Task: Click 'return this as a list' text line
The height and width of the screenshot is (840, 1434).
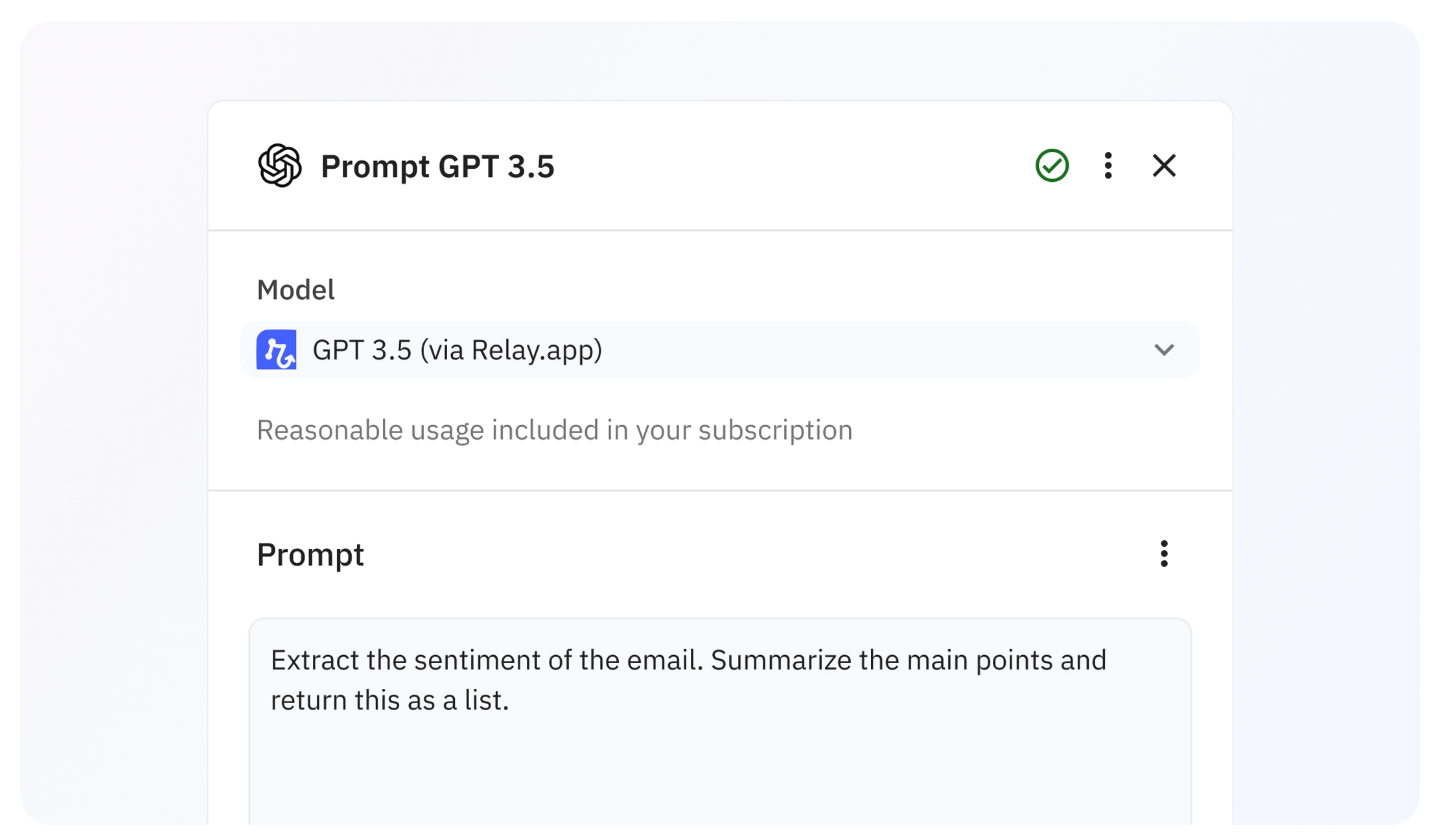Action: pyautogui.click(x=390, y=700)
